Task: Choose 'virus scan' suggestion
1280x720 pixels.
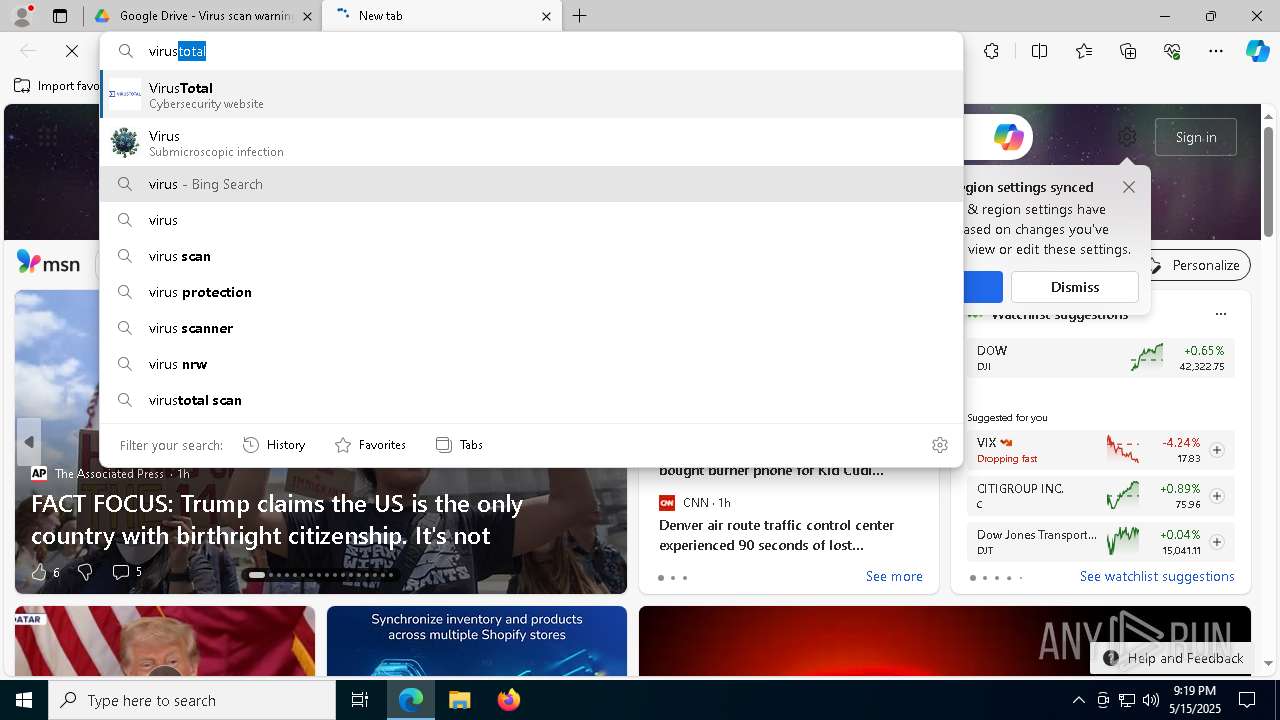Action: (x=531, y=256)
